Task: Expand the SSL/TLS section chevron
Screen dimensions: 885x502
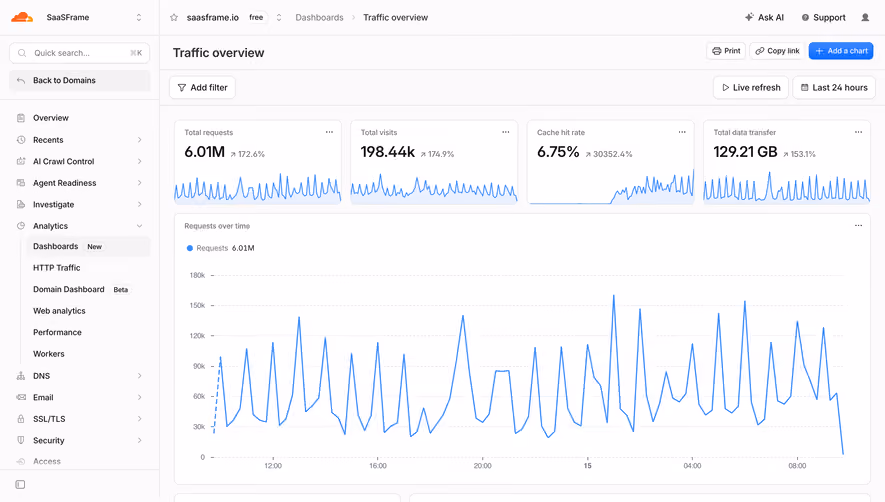Action: pyautogui.click(x=139, y=419)
